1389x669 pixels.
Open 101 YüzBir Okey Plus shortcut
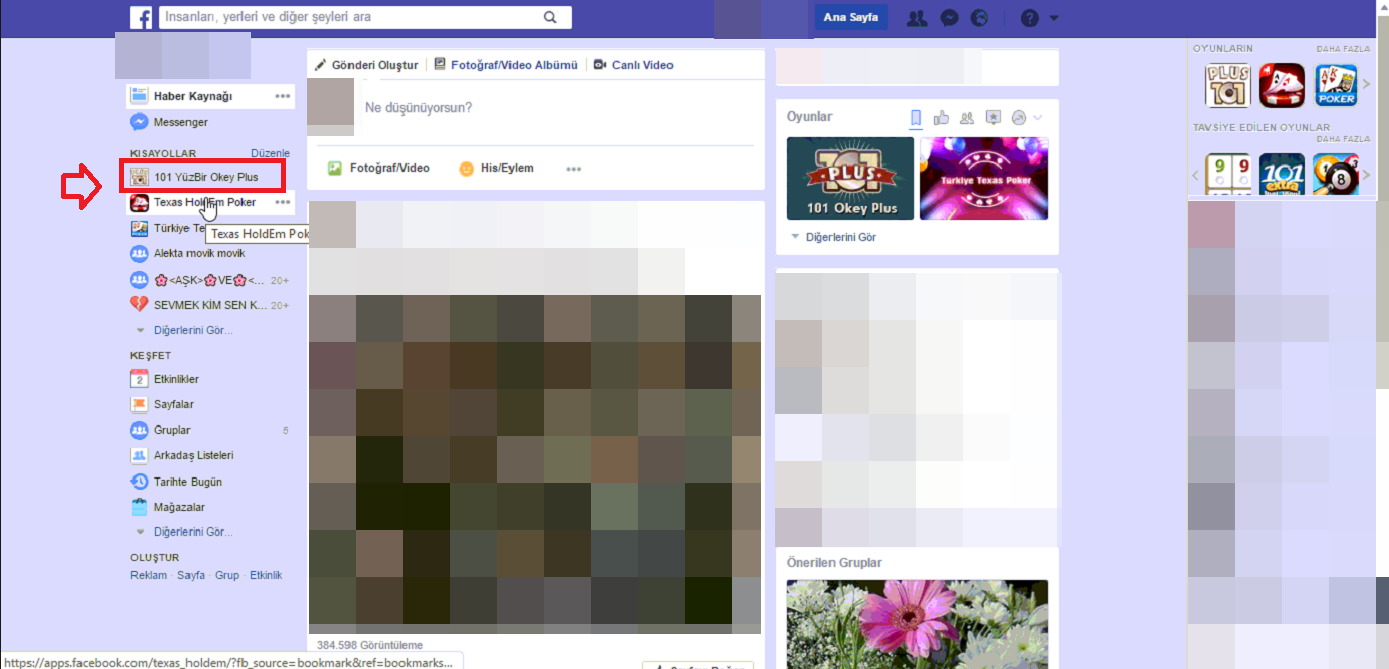[203, 177]
